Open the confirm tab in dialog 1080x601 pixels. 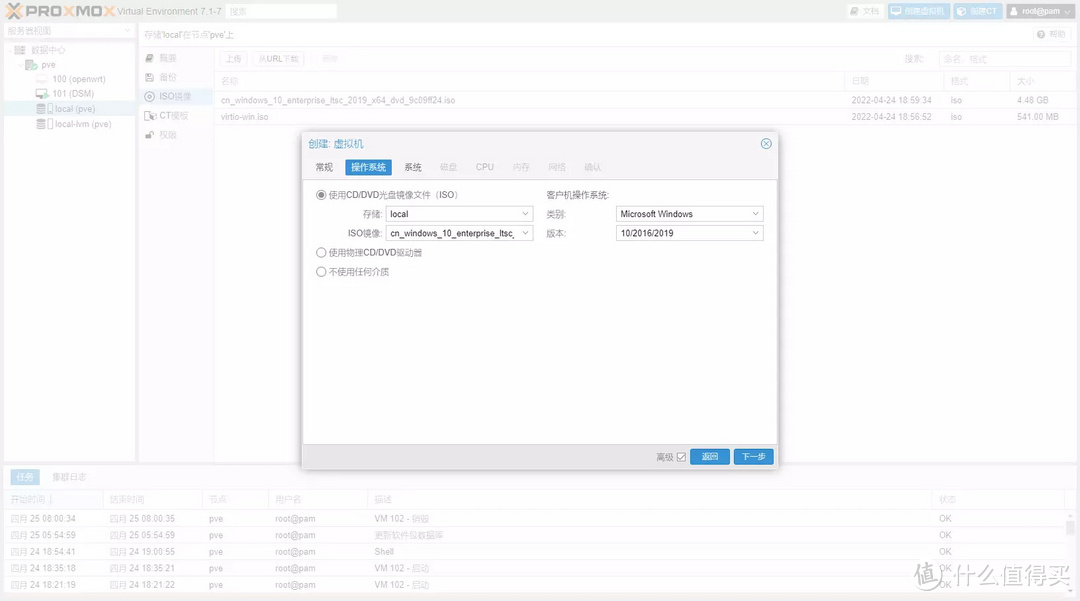pos(593,167)
